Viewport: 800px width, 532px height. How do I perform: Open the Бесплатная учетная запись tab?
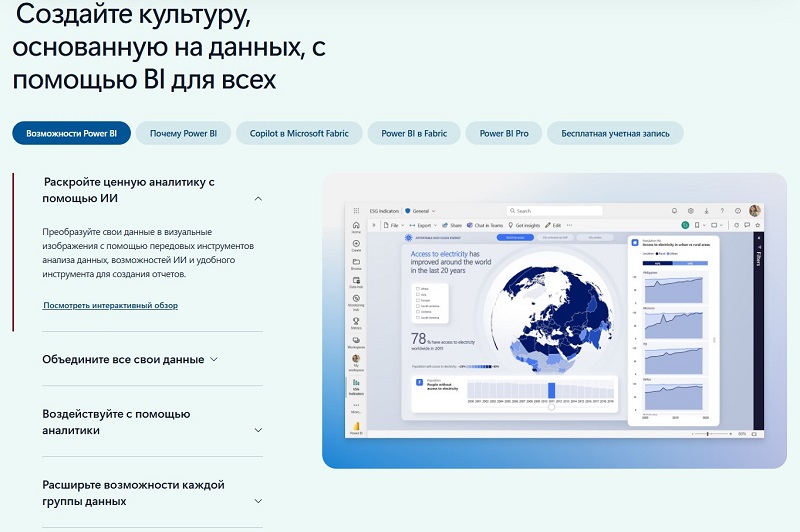point(615,133)
